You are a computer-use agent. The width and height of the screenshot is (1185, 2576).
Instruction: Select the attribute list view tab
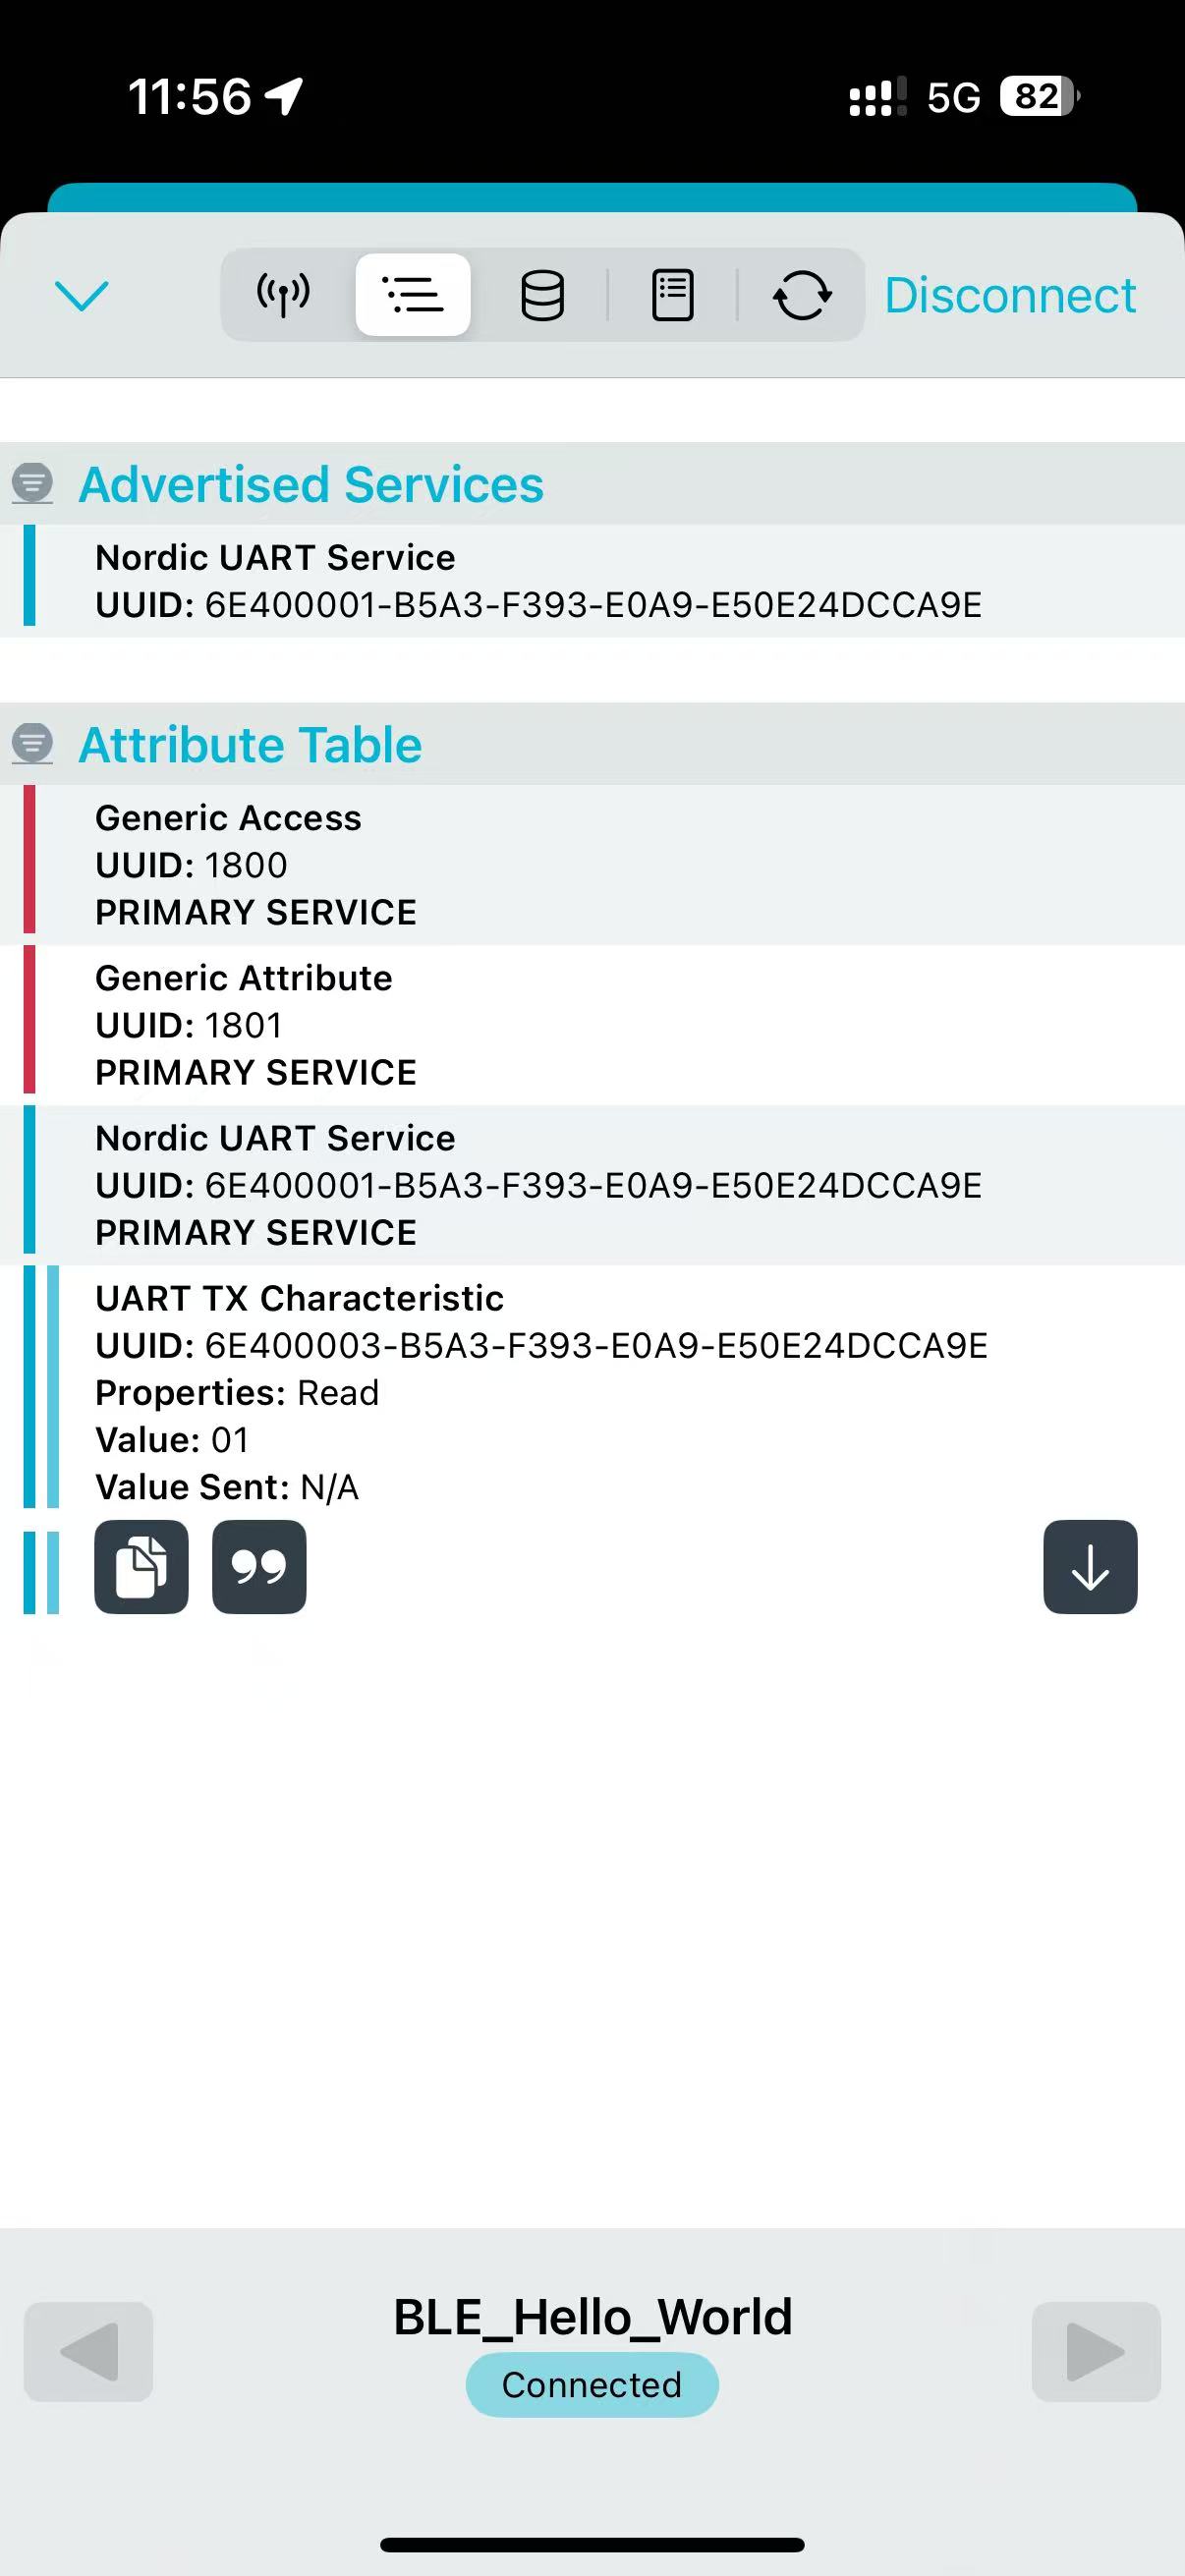coord(413,295)
